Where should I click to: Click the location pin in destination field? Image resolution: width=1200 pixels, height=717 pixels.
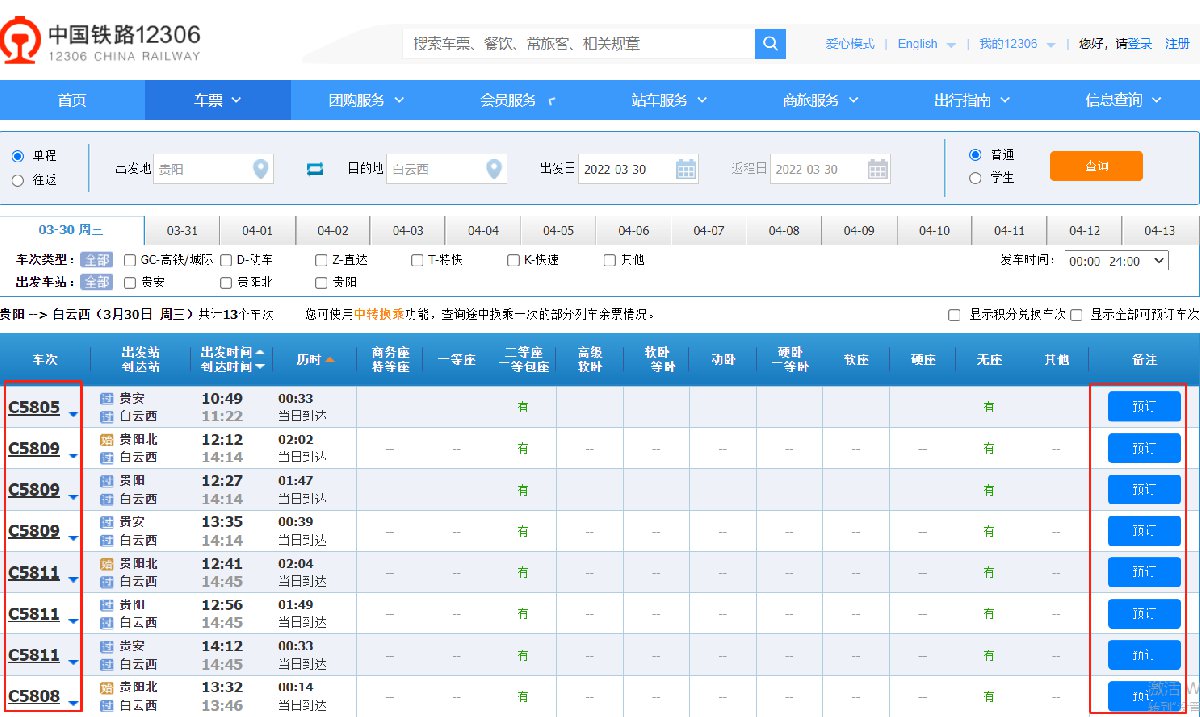tap(493, 169)
